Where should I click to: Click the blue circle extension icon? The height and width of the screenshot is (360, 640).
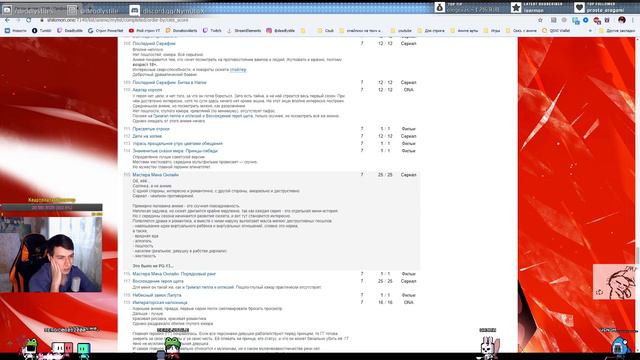click(586, 20)
